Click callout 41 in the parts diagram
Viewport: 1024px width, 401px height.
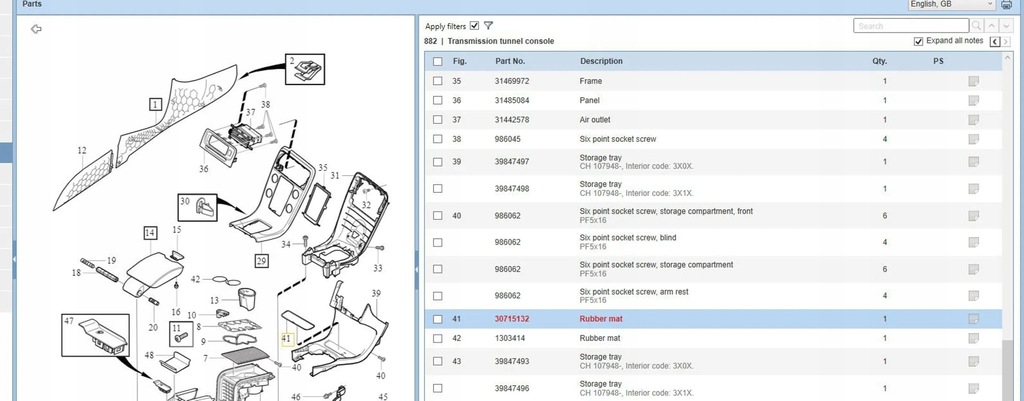pos(286,339)
